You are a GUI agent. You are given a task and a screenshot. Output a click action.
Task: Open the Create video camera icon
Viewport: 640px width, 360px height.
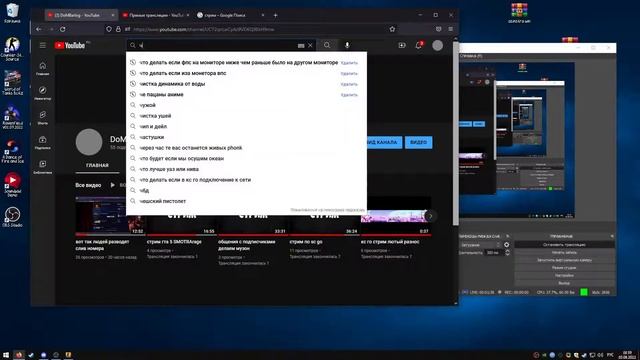tap(402, 45)
